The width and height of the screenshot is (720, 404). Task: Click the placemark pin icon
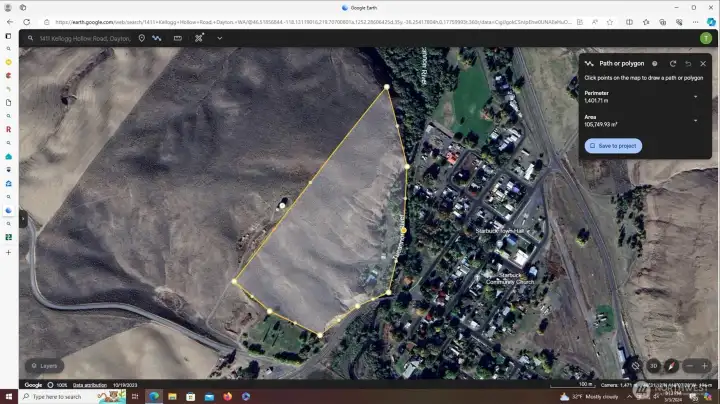141,38
